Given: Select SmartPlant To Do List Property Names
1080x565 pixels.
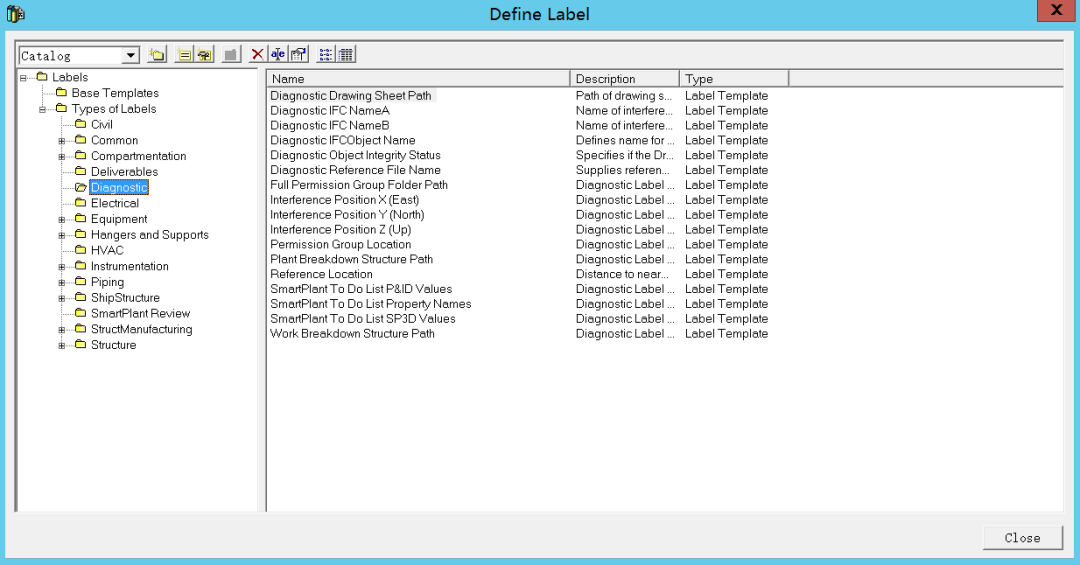Looking at the screenshot, I should click(371, 304).
